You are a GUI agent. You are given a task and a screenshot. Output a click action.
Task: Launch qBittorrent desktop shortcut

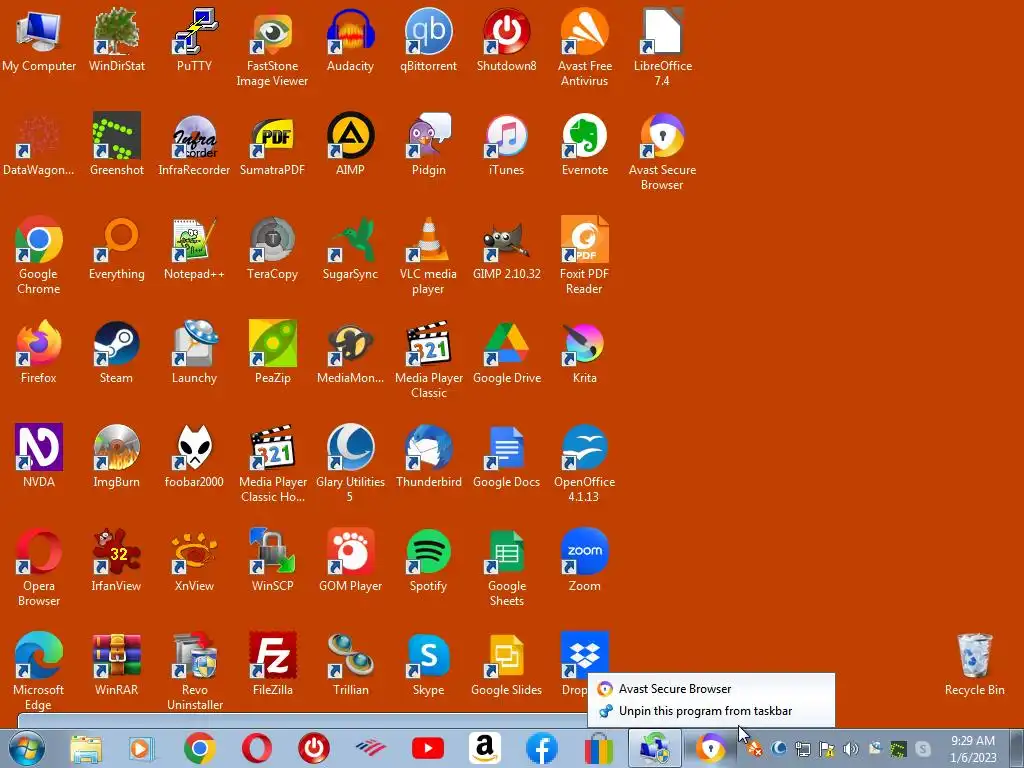[428, 39]
